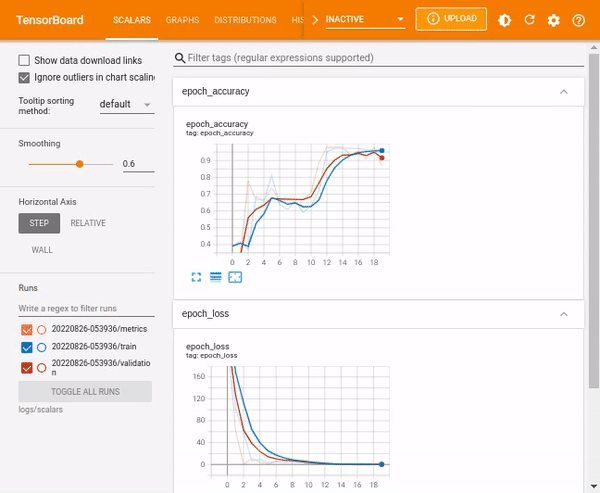The width and height of the screenshot is (600, 493).
Task: Switch to the DISTRIBUTIONS tab
Action: [x=245, y=20]
